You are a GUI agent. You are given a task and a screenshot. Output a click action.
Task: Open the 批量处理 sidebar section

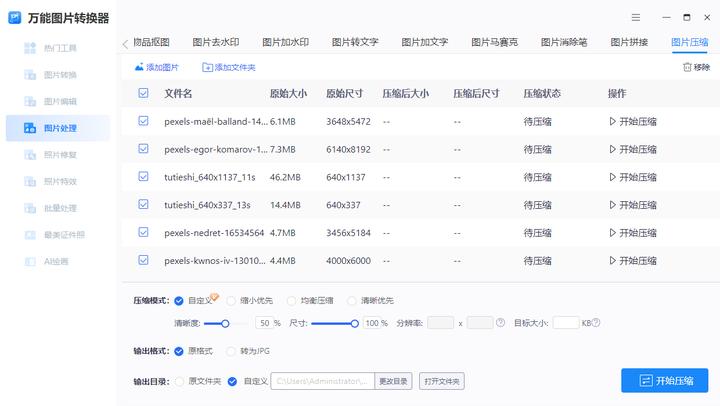click(x=51, y=208)
